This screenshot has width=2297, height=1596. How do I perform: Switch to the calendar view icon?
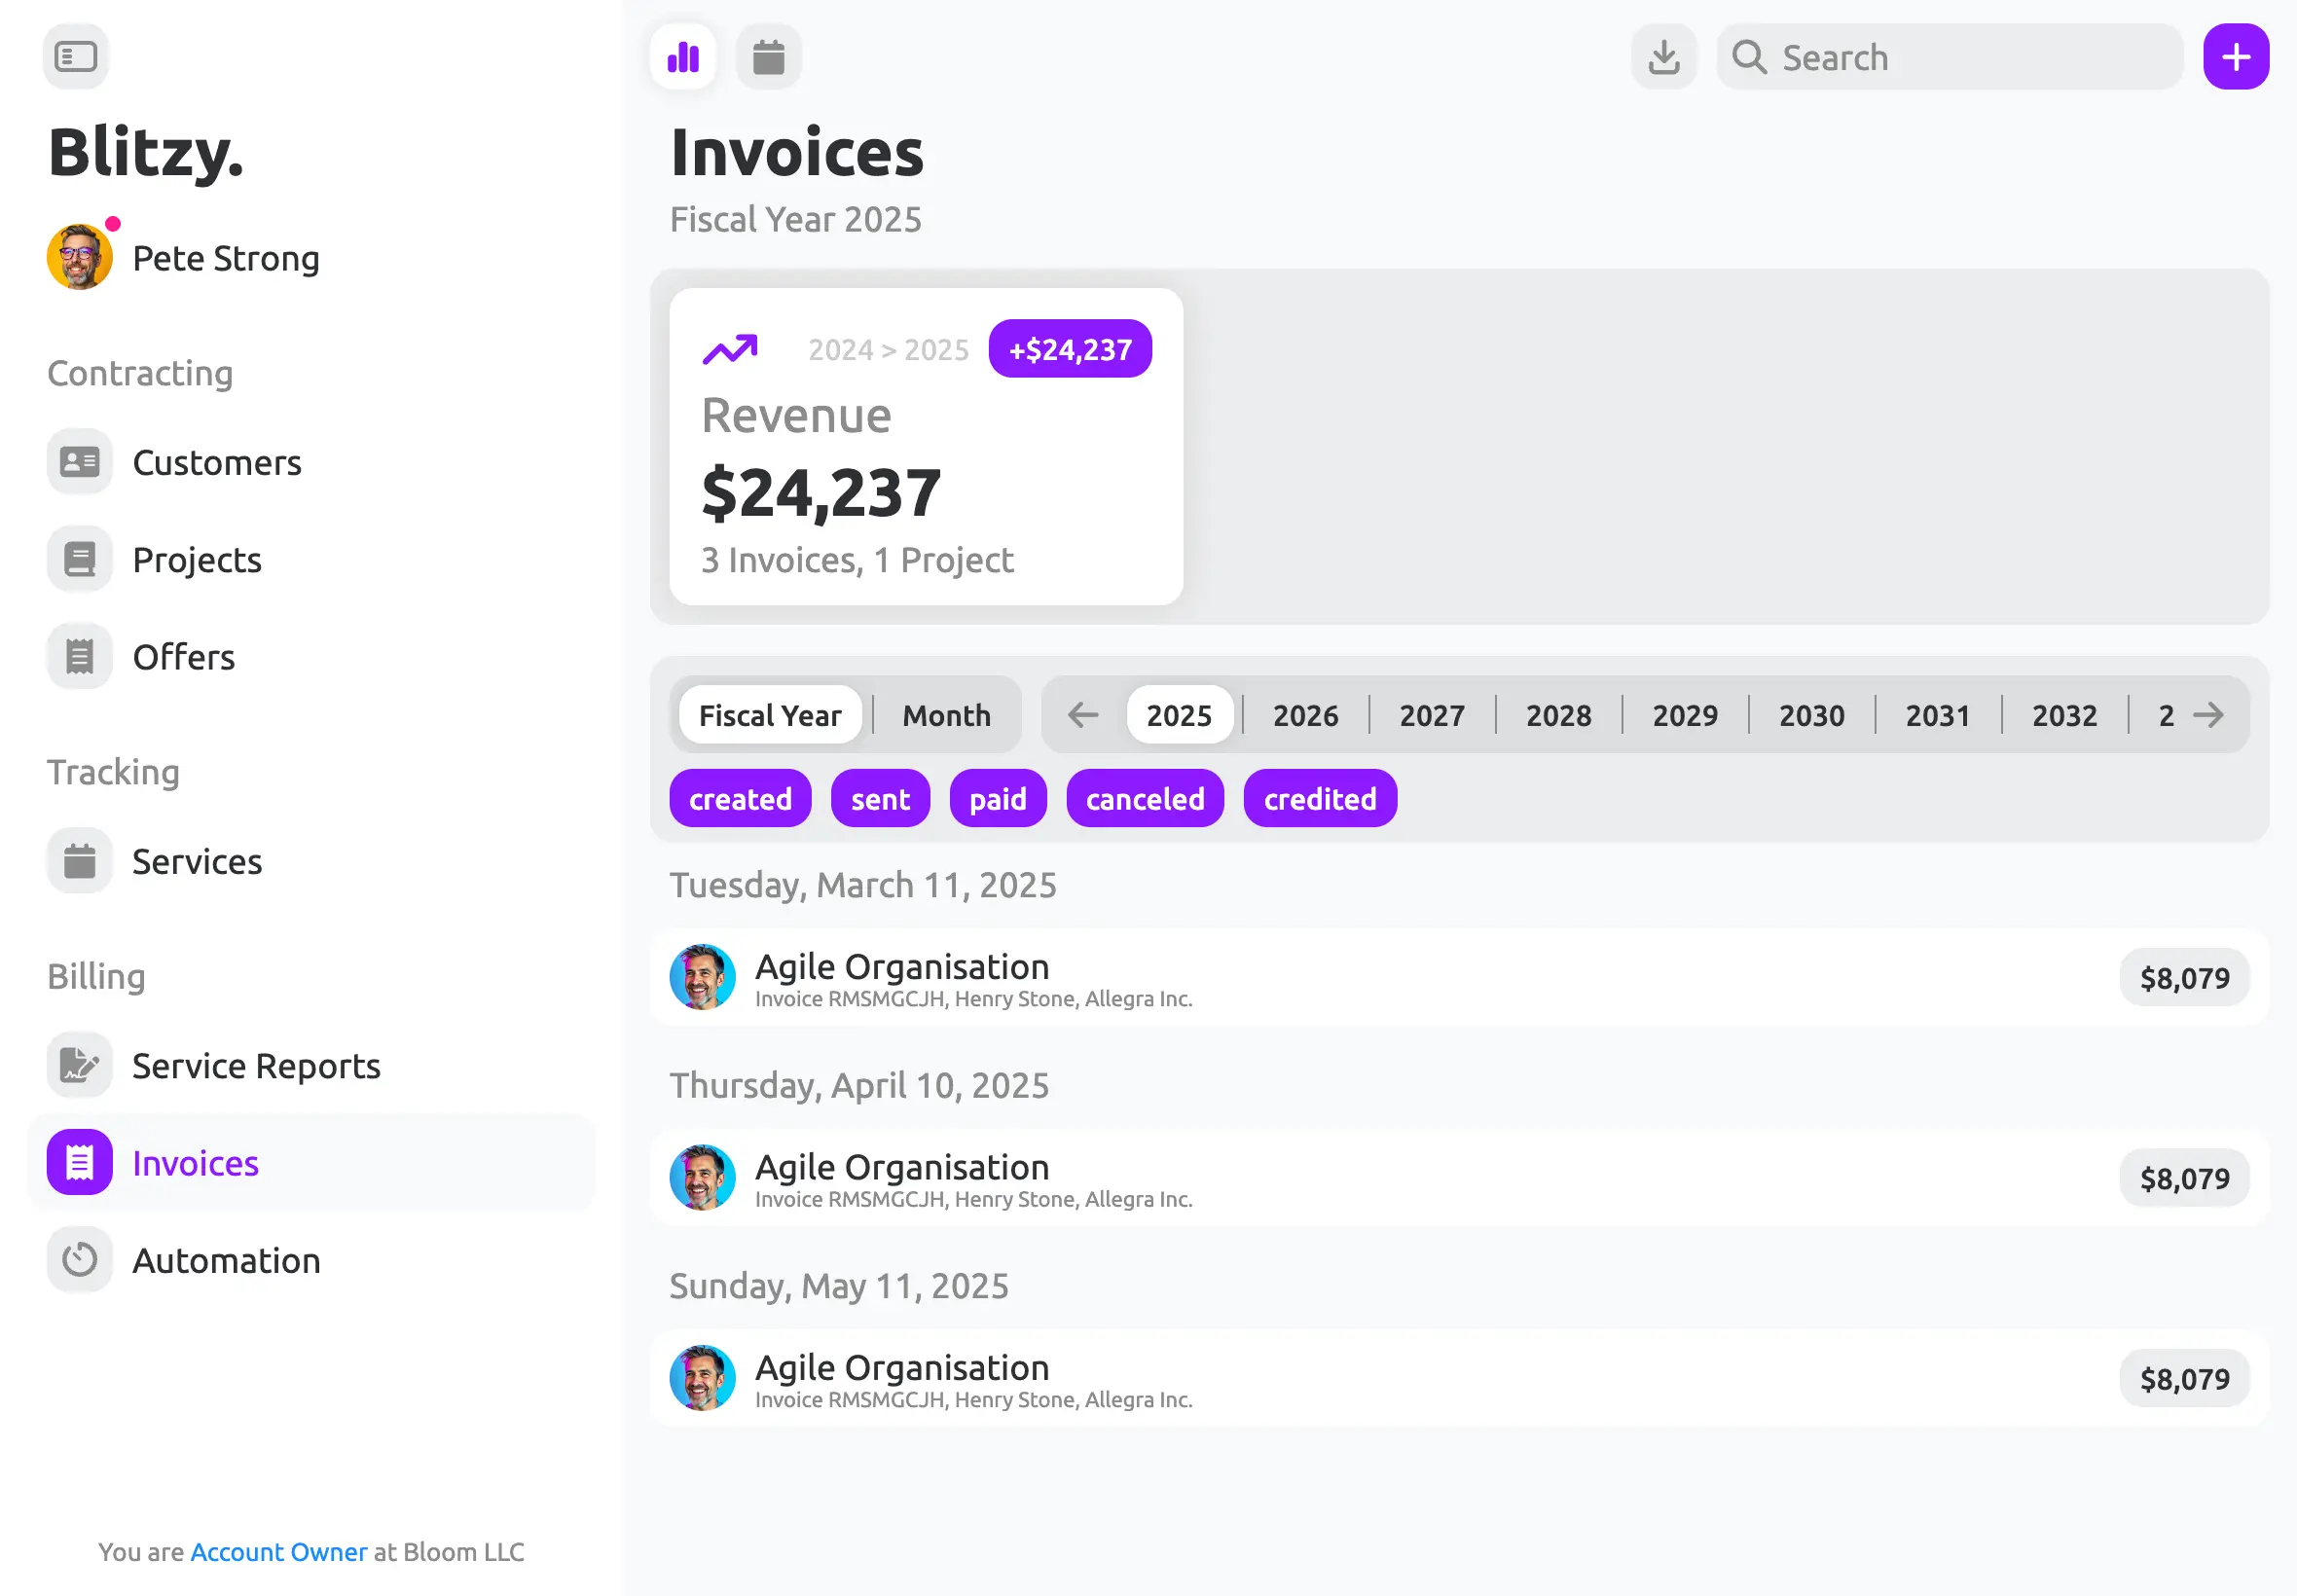(768, 57)
